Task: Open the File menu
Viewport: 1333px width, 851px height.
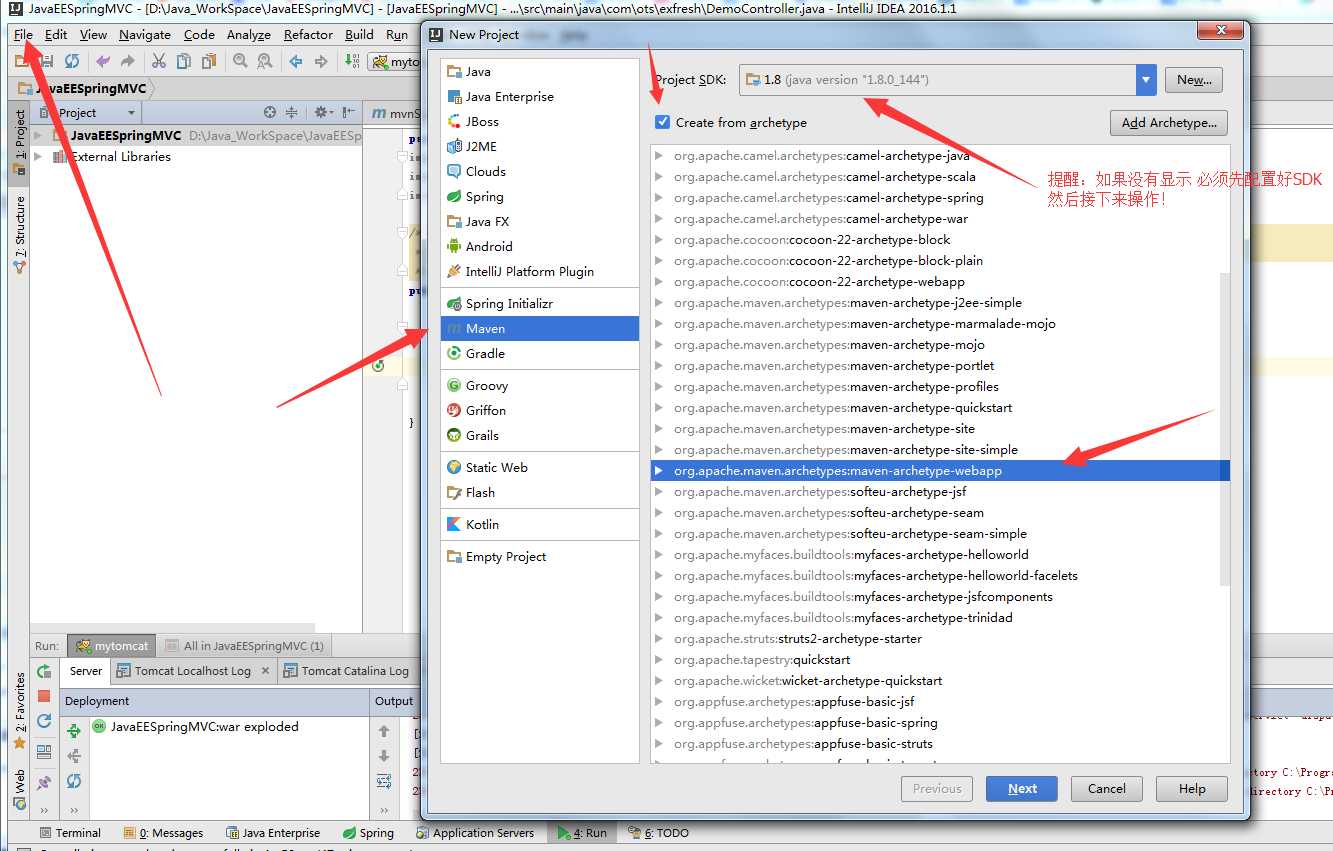Action: point(23,34)
